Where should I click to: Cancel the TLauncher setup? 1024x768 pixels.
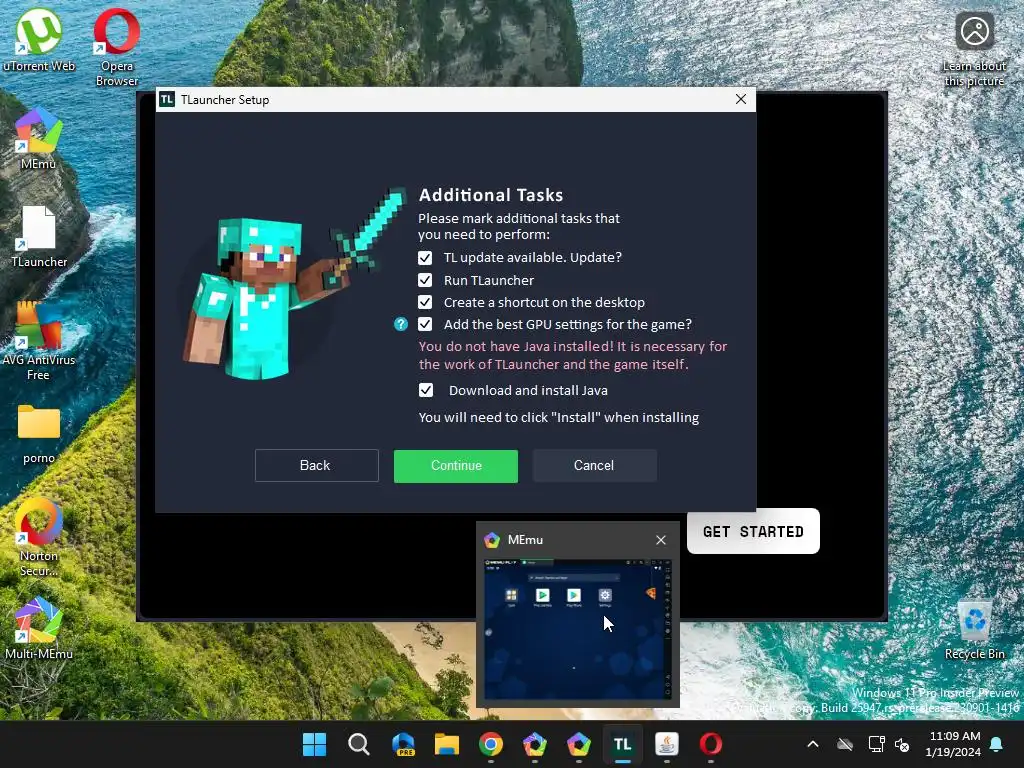pos(594,466)
